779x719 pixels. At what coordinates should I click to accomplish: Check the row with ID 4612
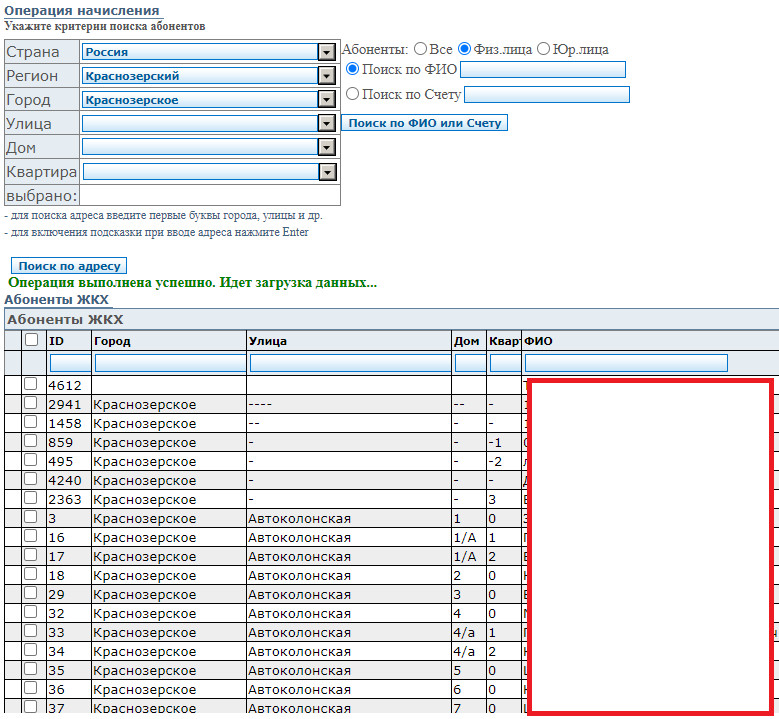tap(31, 384)
